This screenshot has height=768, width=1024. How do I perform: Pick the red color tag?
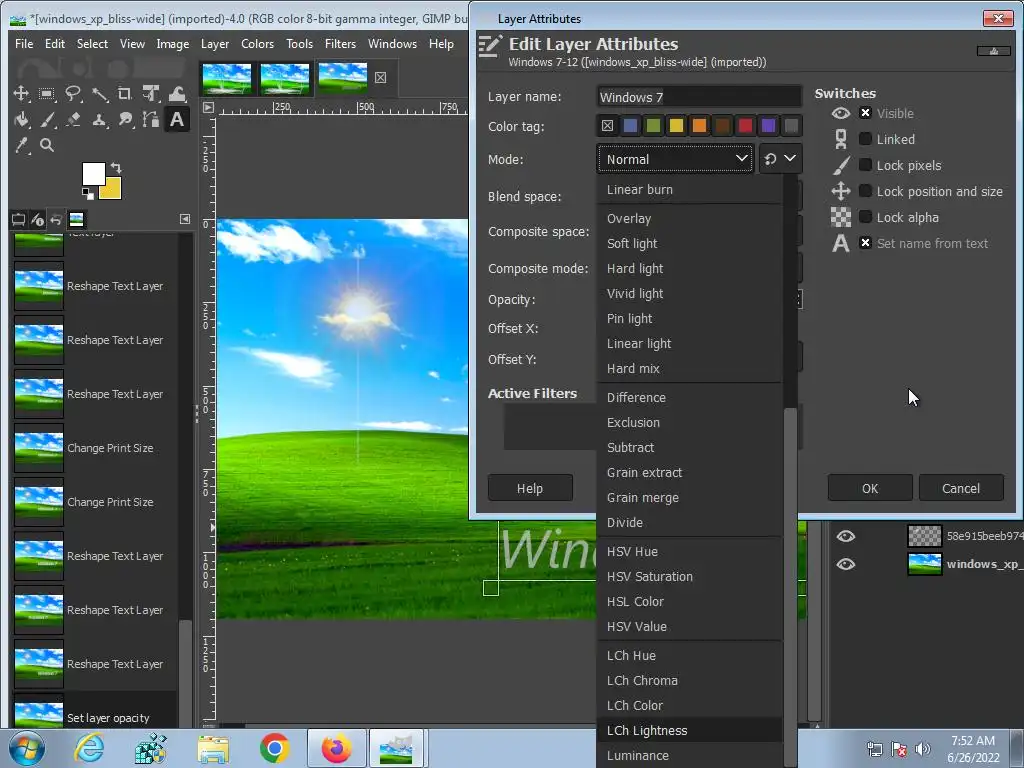click(745, 125)
